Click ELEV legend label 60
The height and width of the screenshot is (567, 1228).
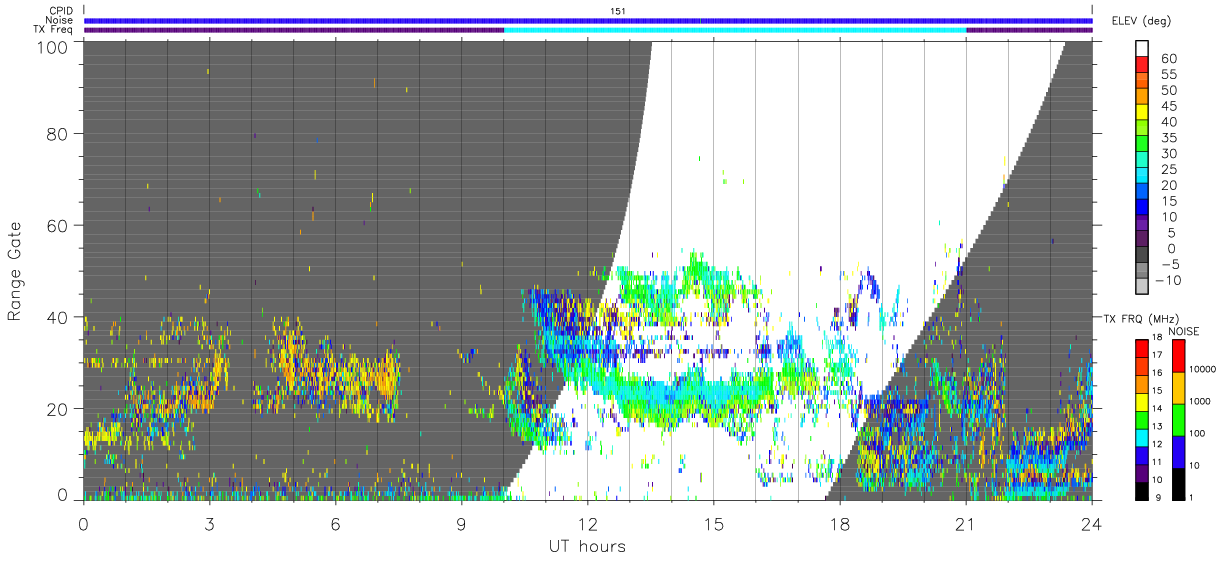(x=1167, y=58)
